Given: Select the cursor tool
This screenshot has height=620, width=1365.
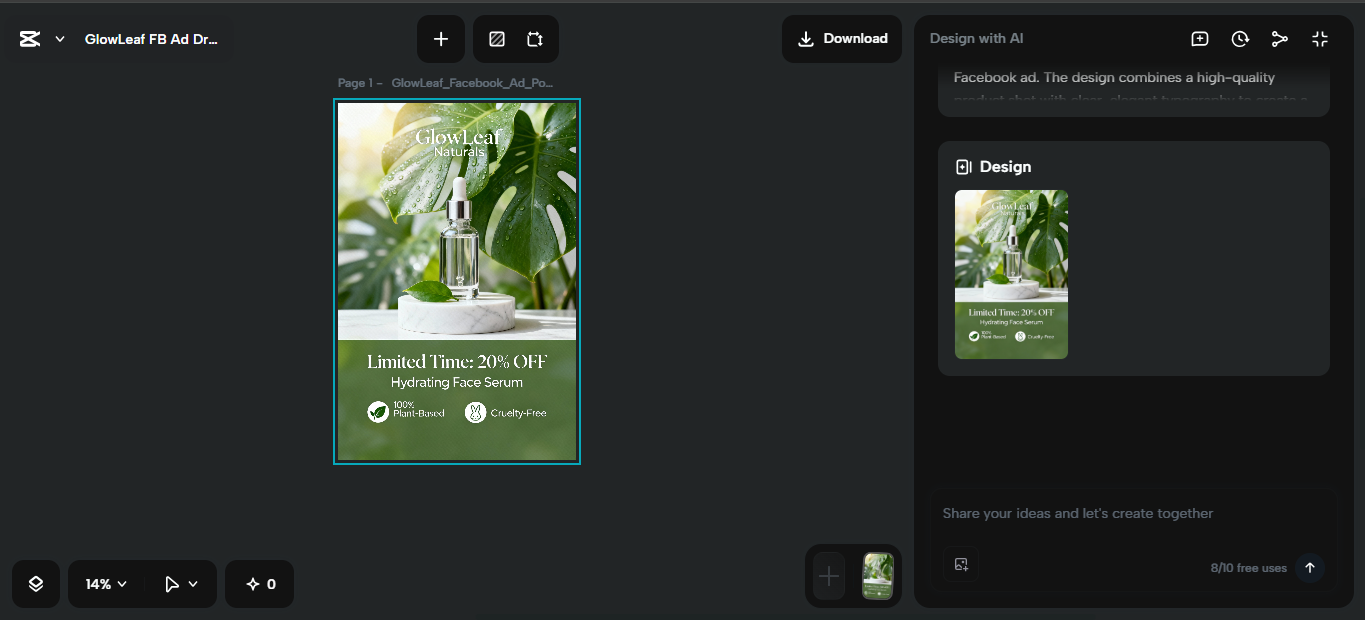Looking at the screenshot, I should tap(173, 583).
